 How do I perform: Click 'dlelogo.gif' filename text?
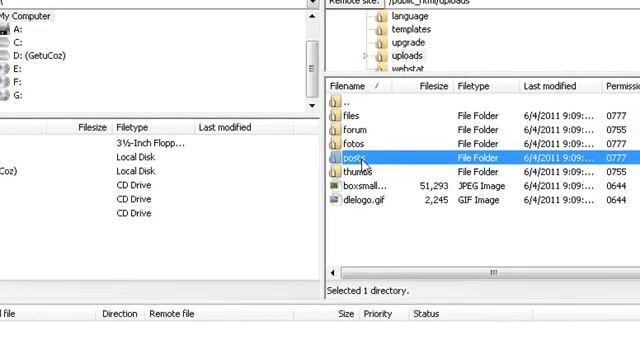coord(364,200)
